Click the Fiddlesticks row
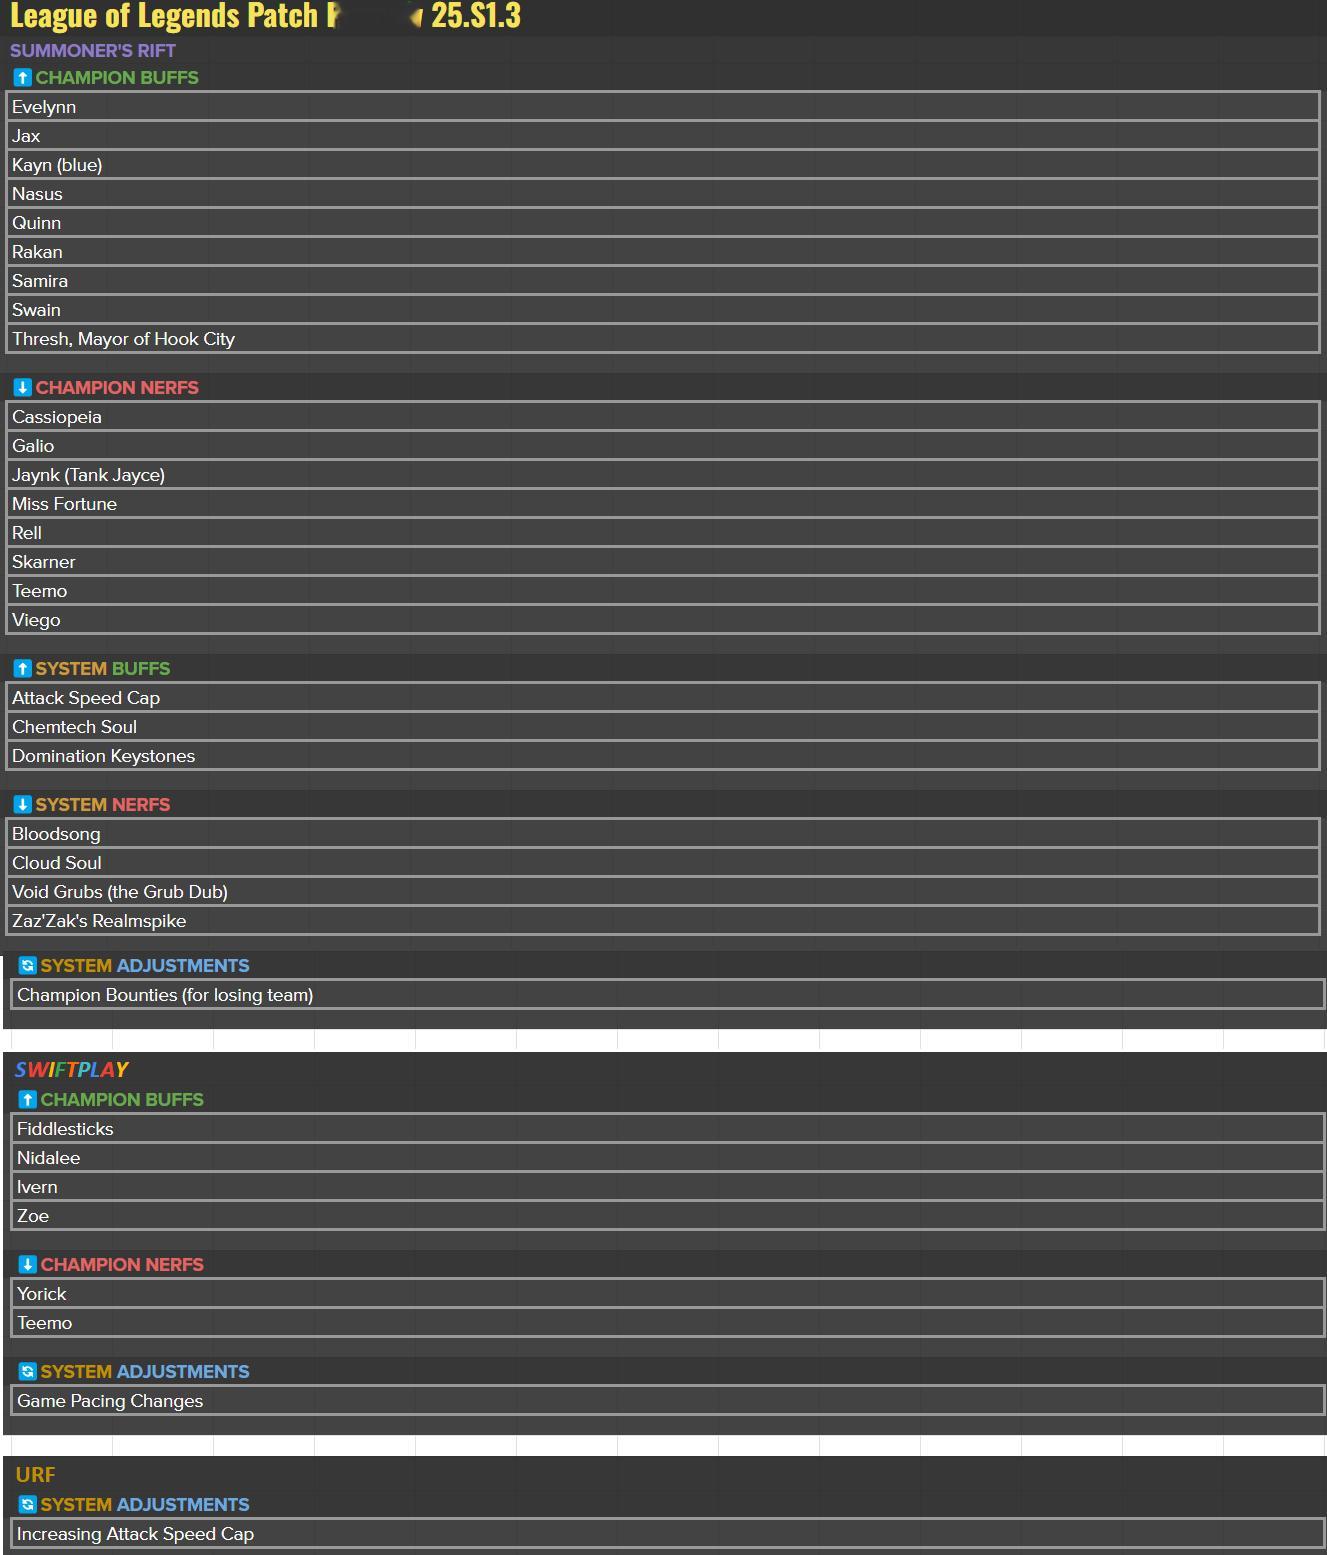This screenshot has width=1327, height=1555. tap(668, 1129)
